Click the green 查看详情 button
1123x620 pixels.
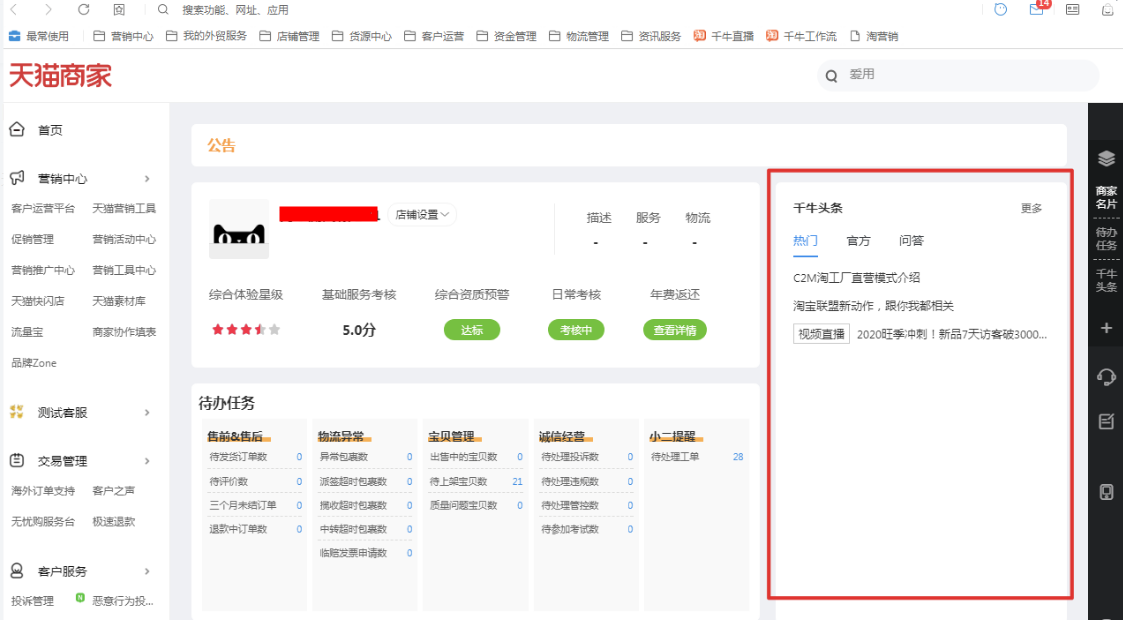click(675, 330)
